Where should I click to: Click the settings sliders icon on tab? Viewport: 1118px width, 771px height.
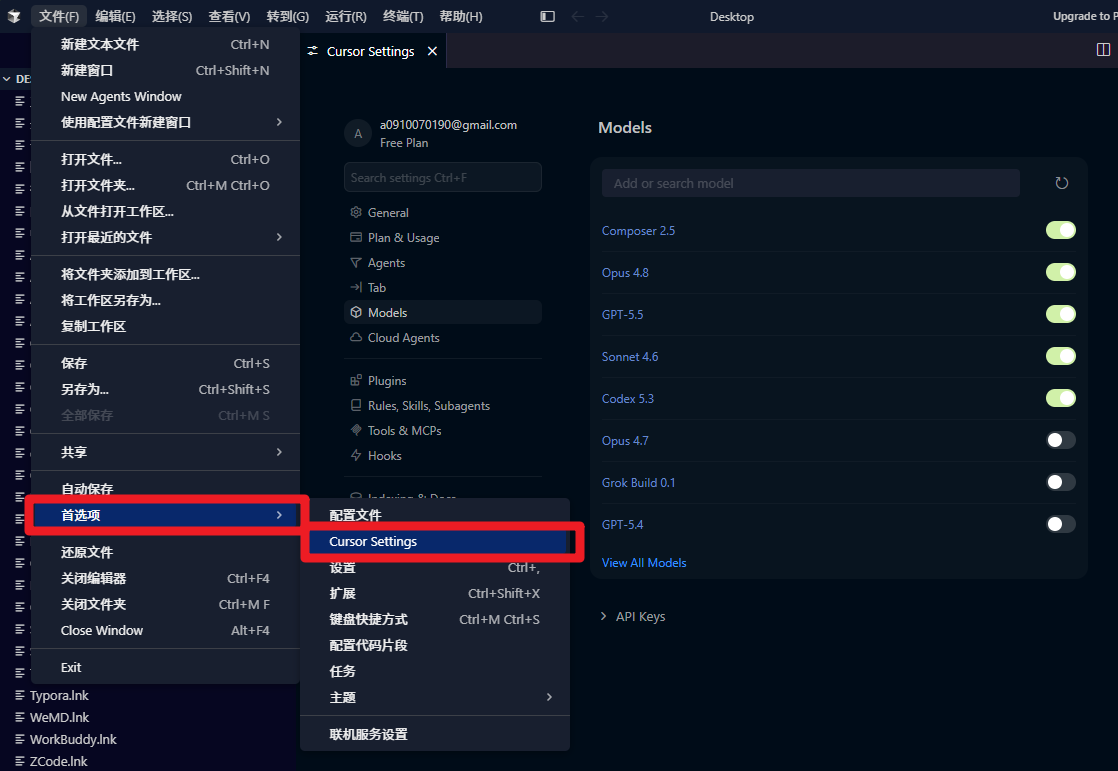312,51
